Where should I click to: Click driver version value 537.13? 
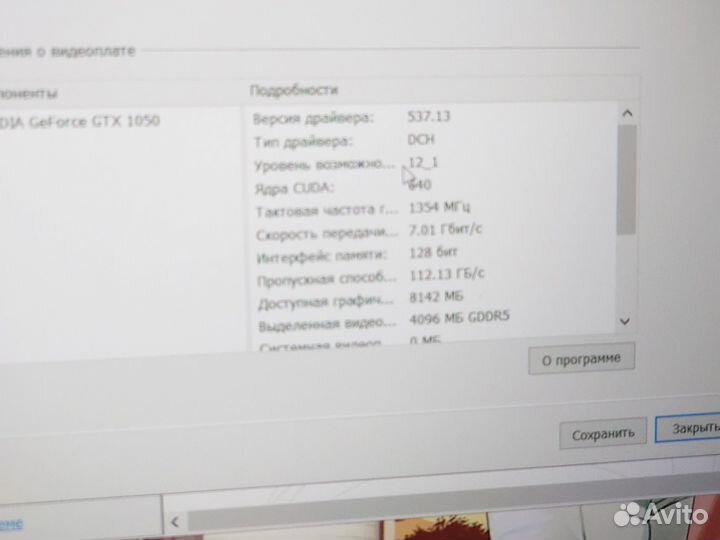[428, 116]
